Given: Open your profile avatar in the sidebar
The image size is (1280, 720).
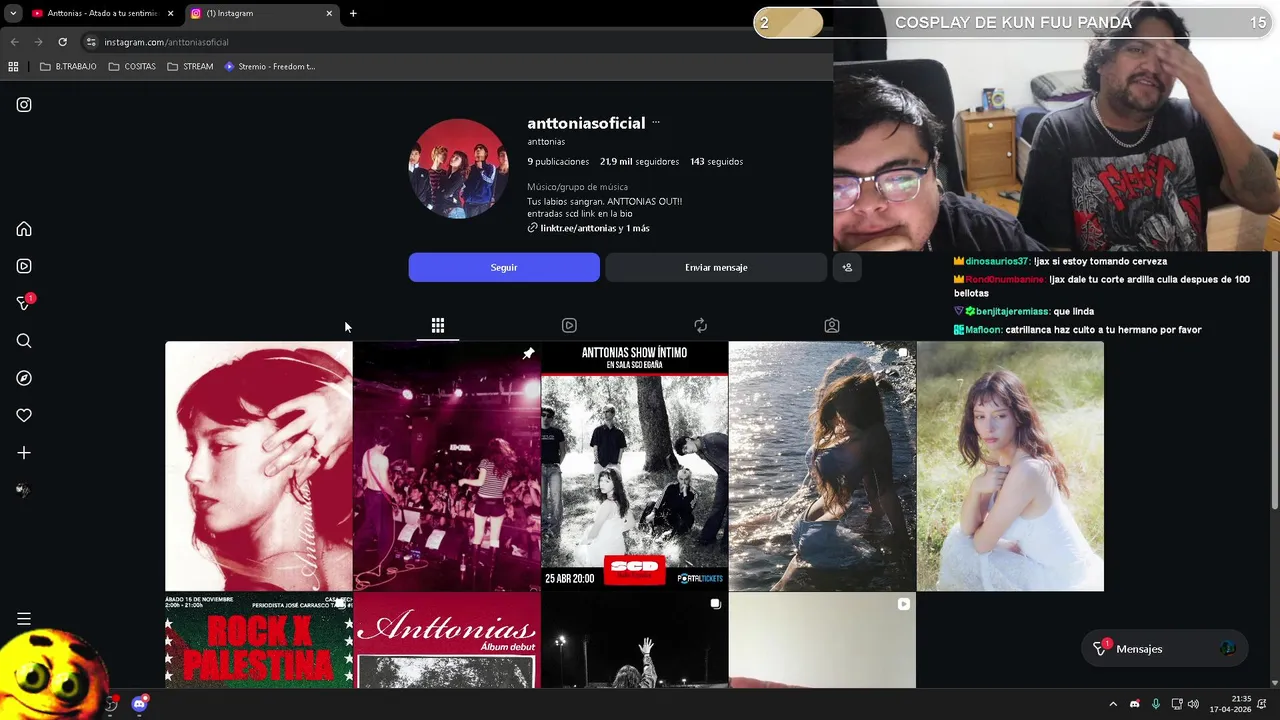Looking at the screenshot, I should click(x=24, y=490).
